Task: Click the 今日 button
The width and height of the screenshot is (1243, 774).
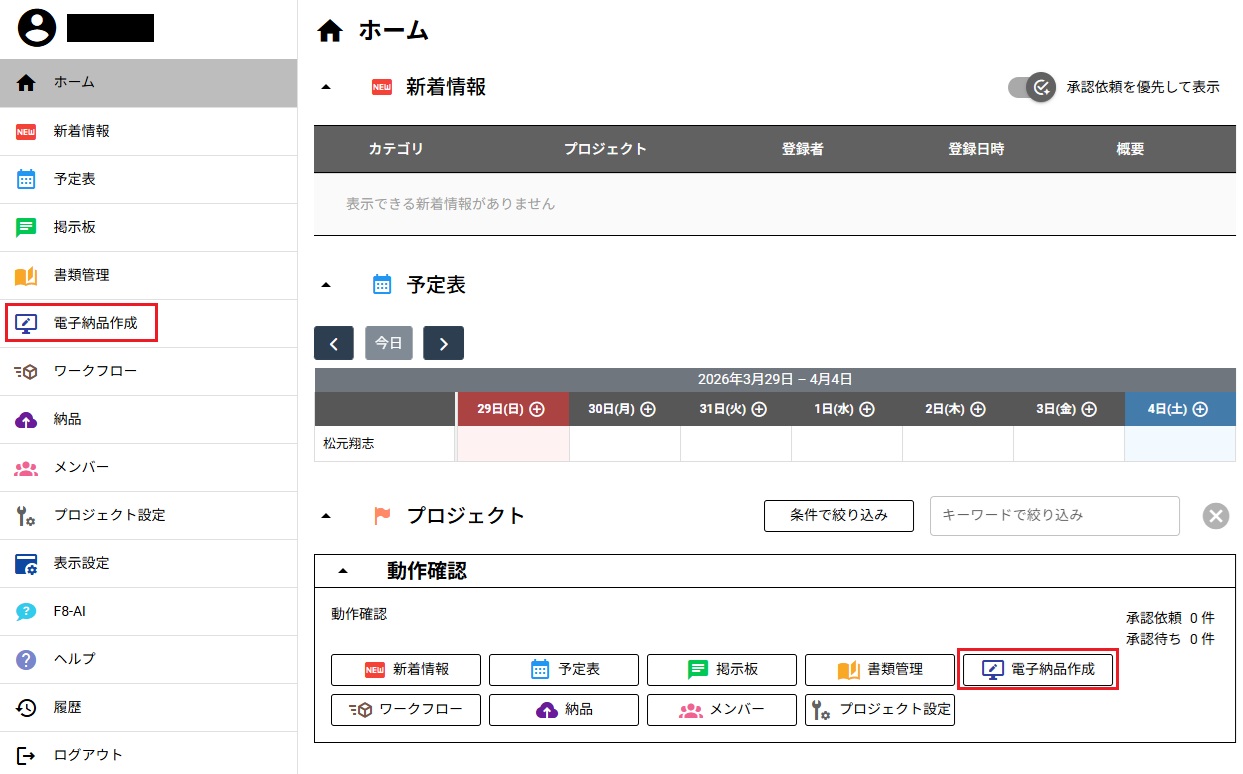Action: pos(389,343)
